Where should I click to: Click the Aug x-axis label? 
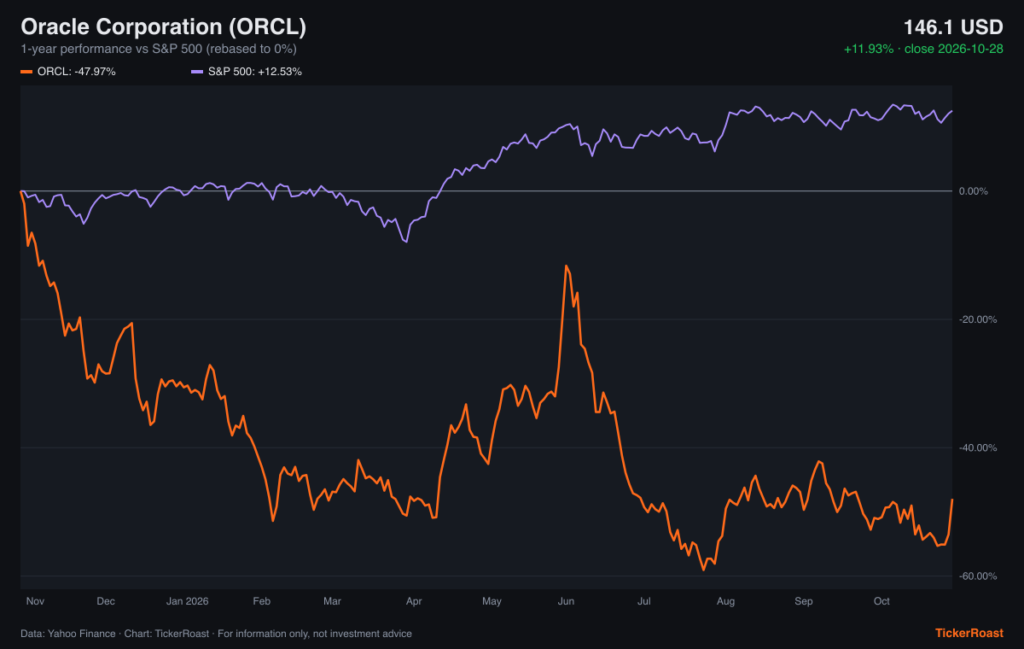click(x=726, y=601)
